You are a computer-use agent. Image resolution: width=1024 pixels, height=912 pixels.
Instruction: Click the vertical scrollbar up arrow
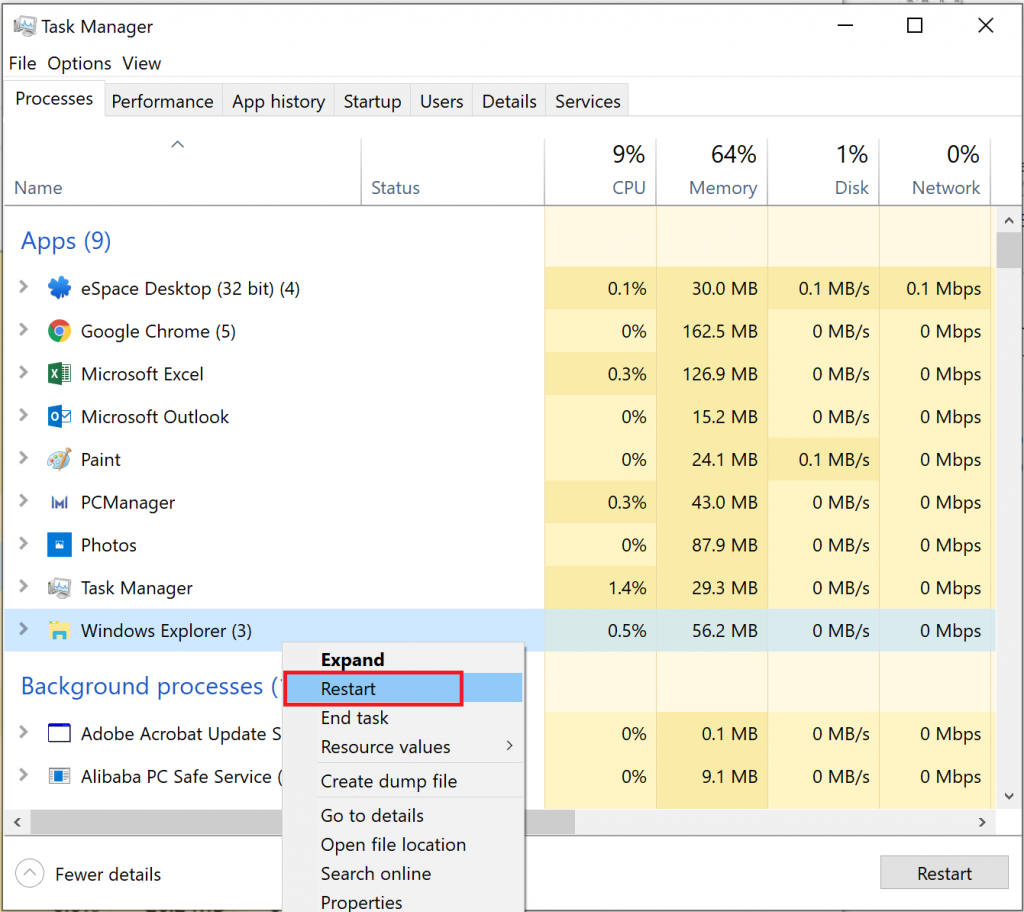[1009, 220]
